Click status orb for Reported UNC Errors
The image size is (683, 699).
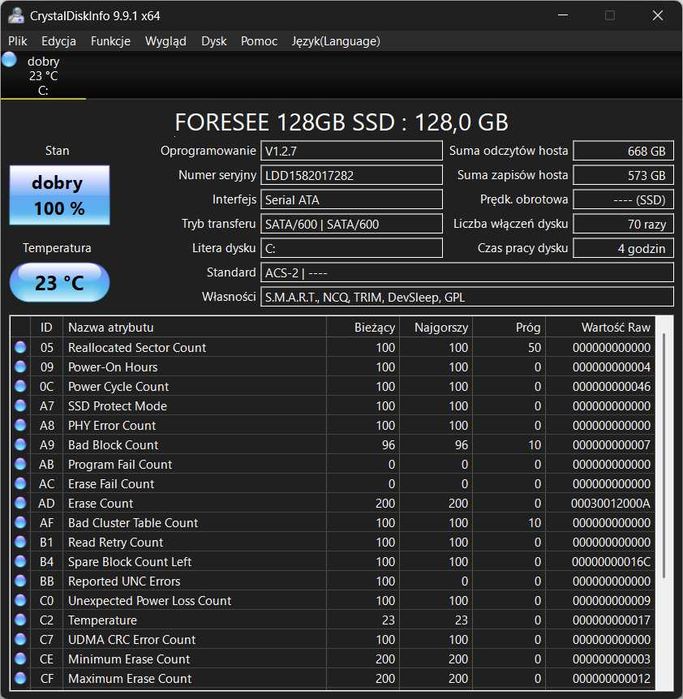click(21, 581)
